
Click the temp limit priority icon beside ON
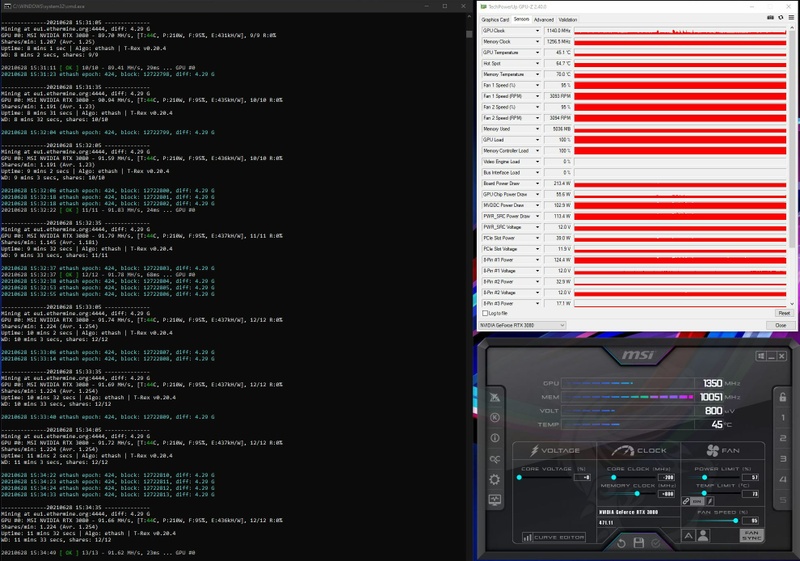[x=710, y=501]
